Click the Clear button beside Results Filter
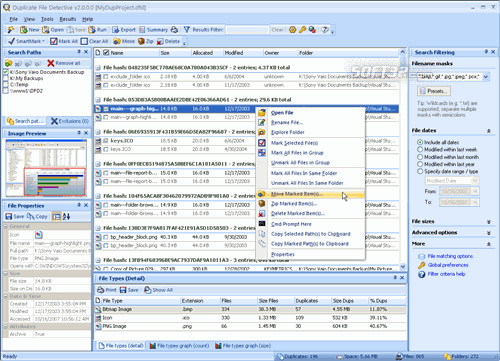Viewport: 500px width, 361px height. [x=277, y=30]
